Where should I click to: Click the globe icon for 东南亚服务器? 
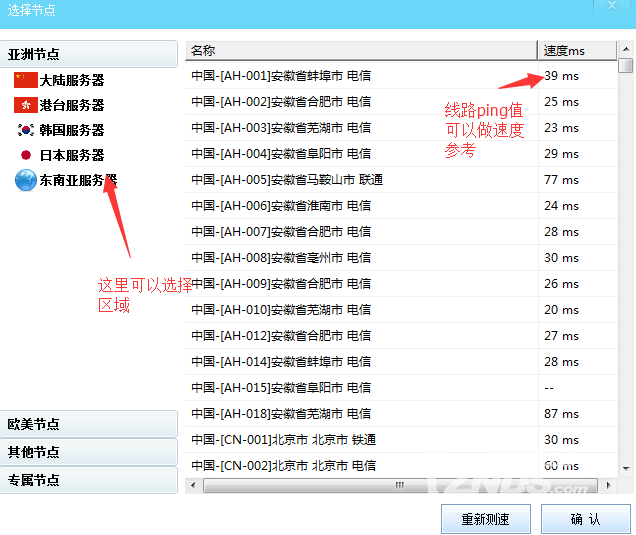click(x=25, y=180)
